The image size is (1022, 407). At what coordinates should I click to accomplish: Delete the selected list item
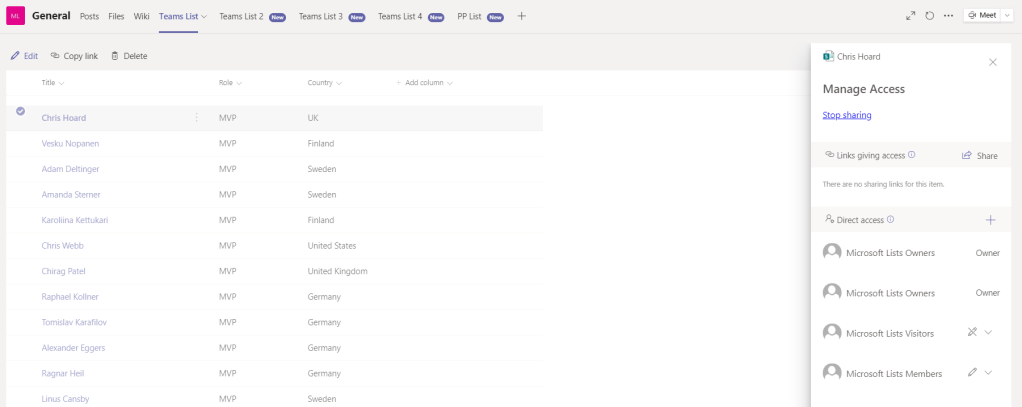129,56
